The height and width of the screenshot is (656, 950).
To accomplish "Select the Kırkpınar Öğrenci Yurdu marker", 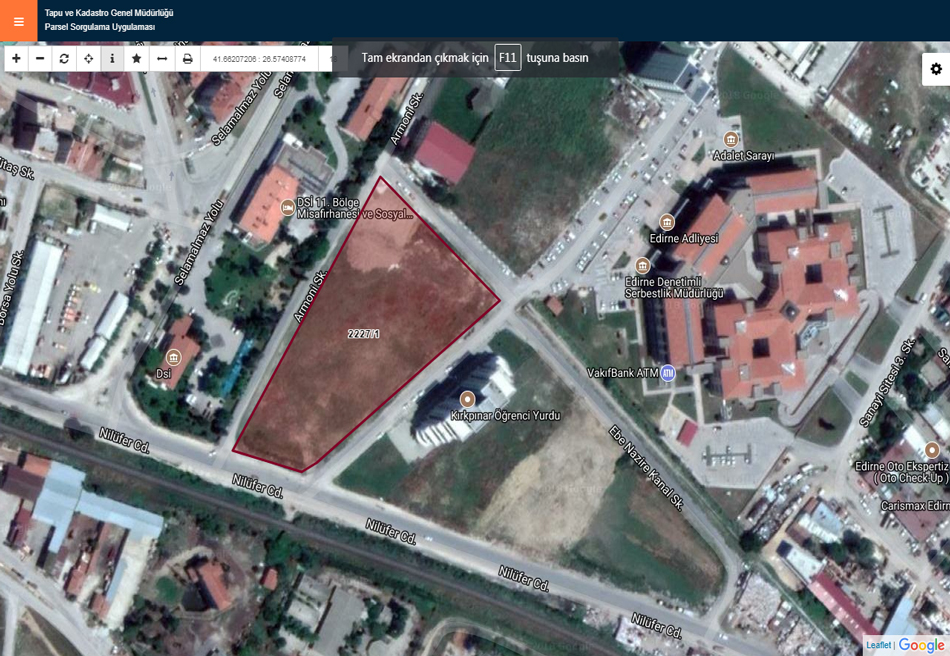I will 467,400.
